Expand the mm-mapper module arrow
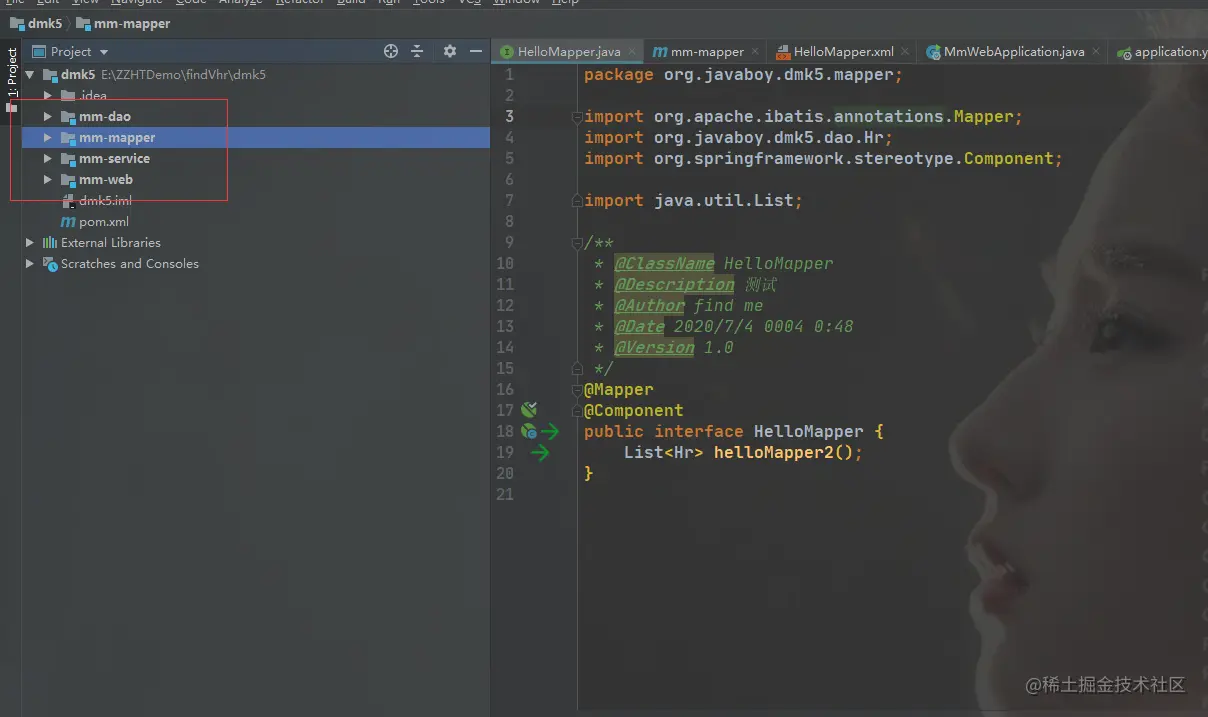Screen dimensions: 1208x717 [x=47, y=138]
